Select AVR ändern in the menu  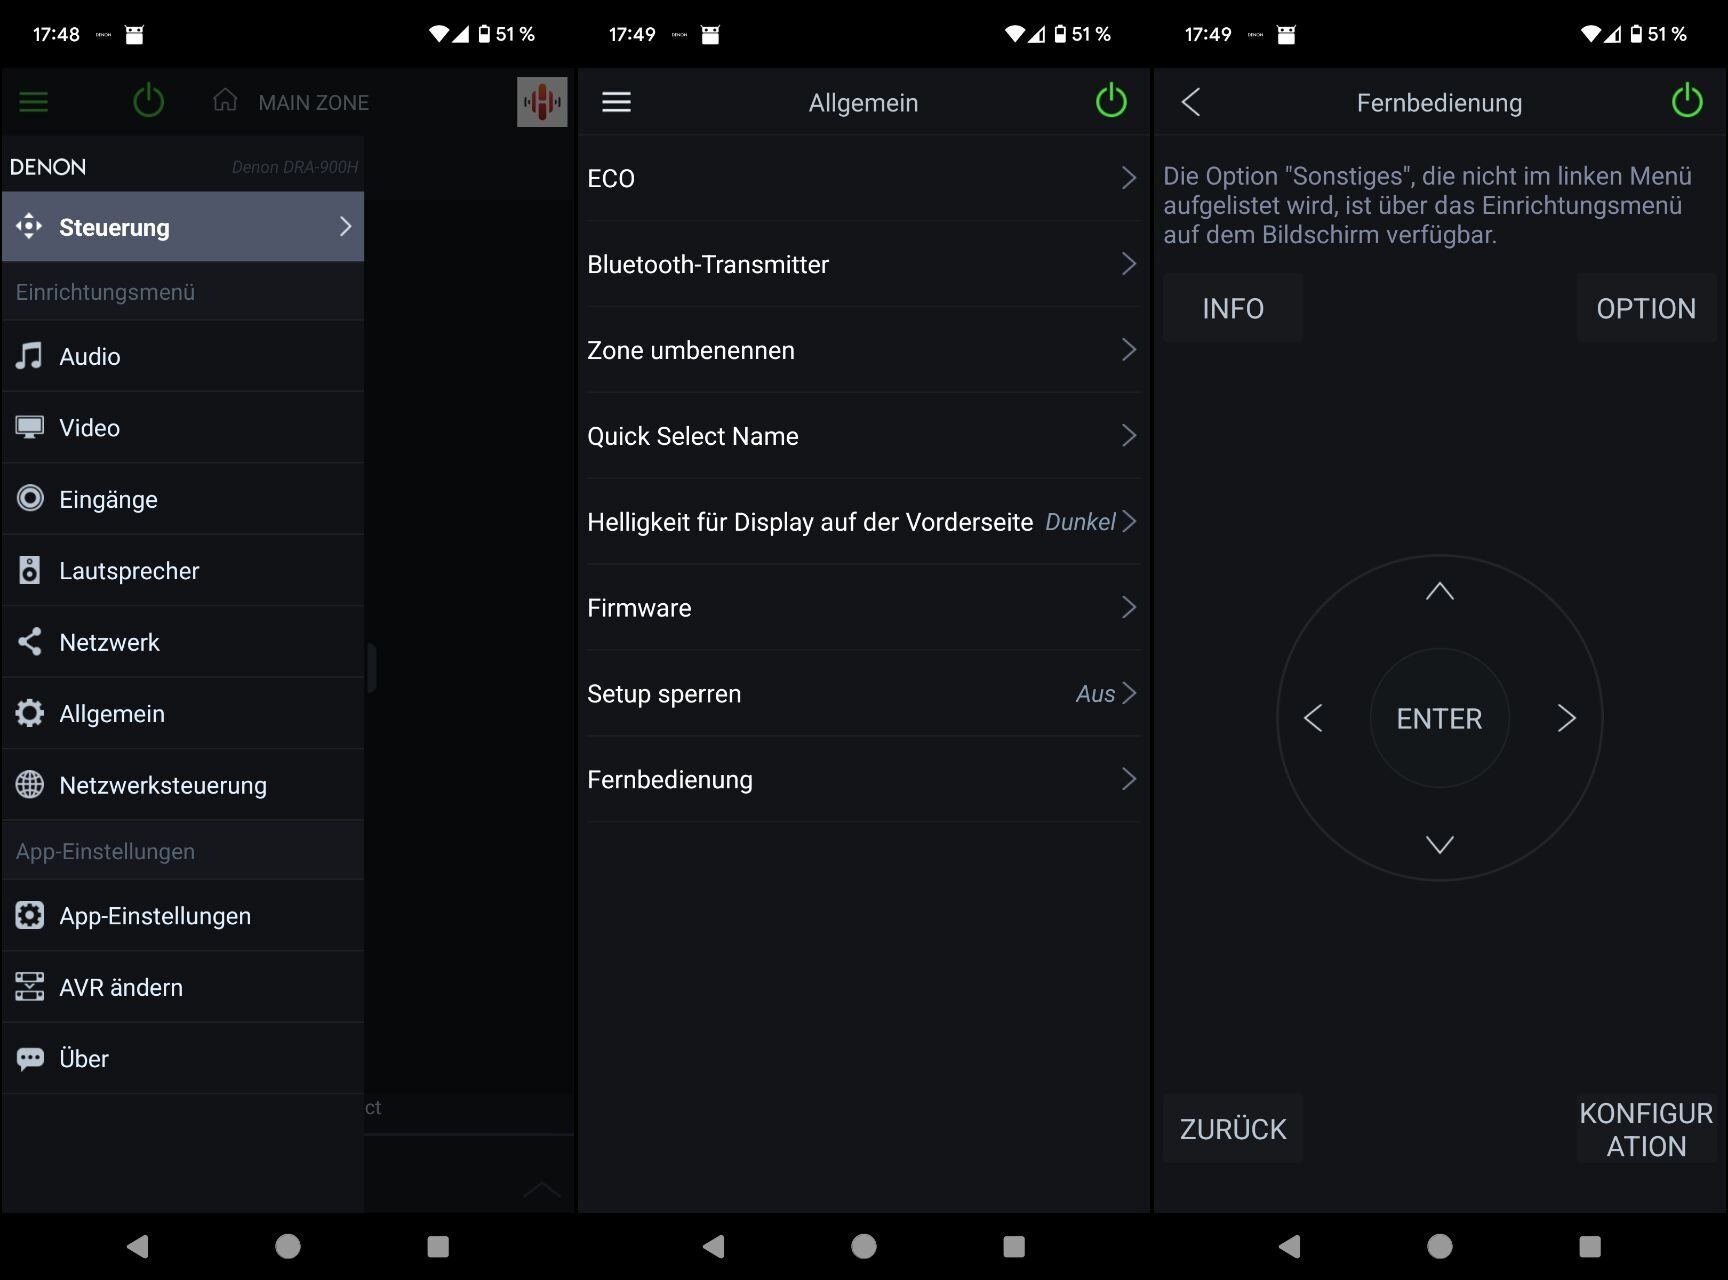click(183, 987)
